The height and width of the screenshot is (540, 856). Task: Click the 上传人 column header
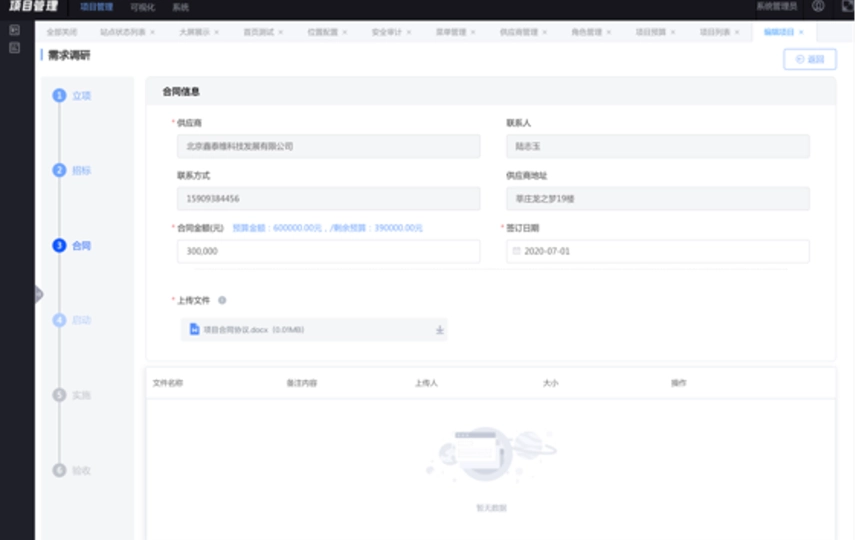coord(426,383)
